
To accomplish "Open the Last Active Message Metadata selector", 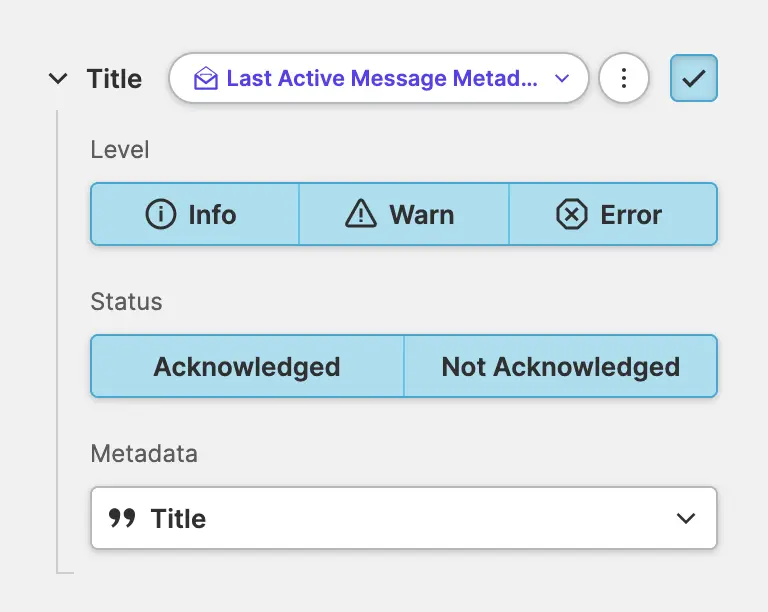I will (x=380, y=79).
